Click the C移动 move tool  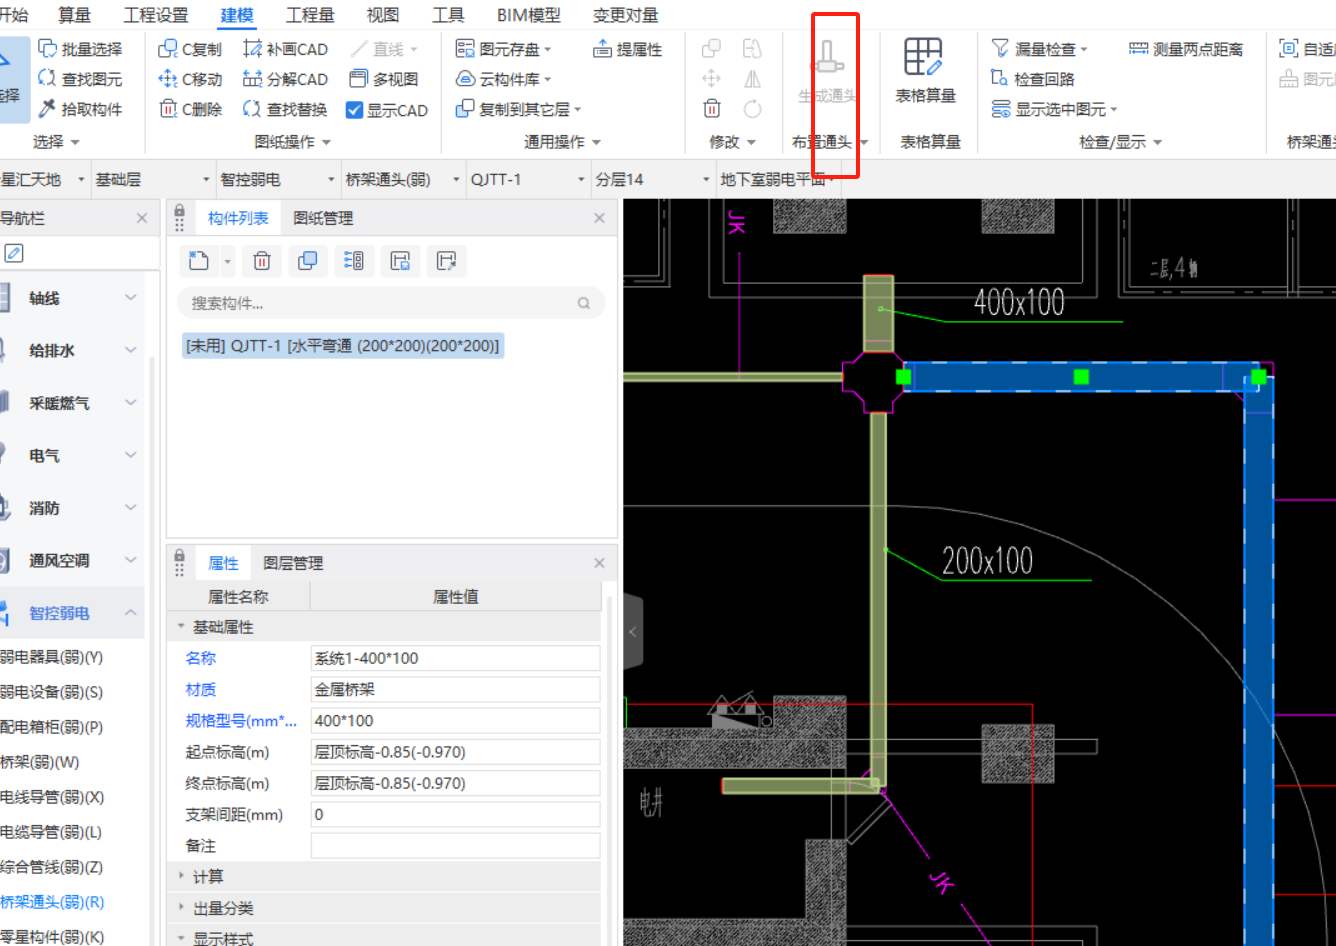pos(190,79)
